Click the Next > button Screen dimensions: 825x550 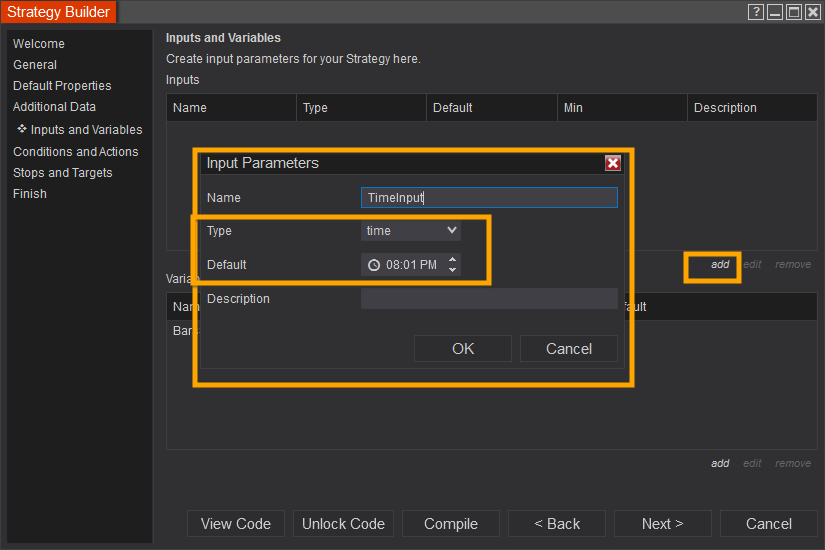tap(662, 524)
